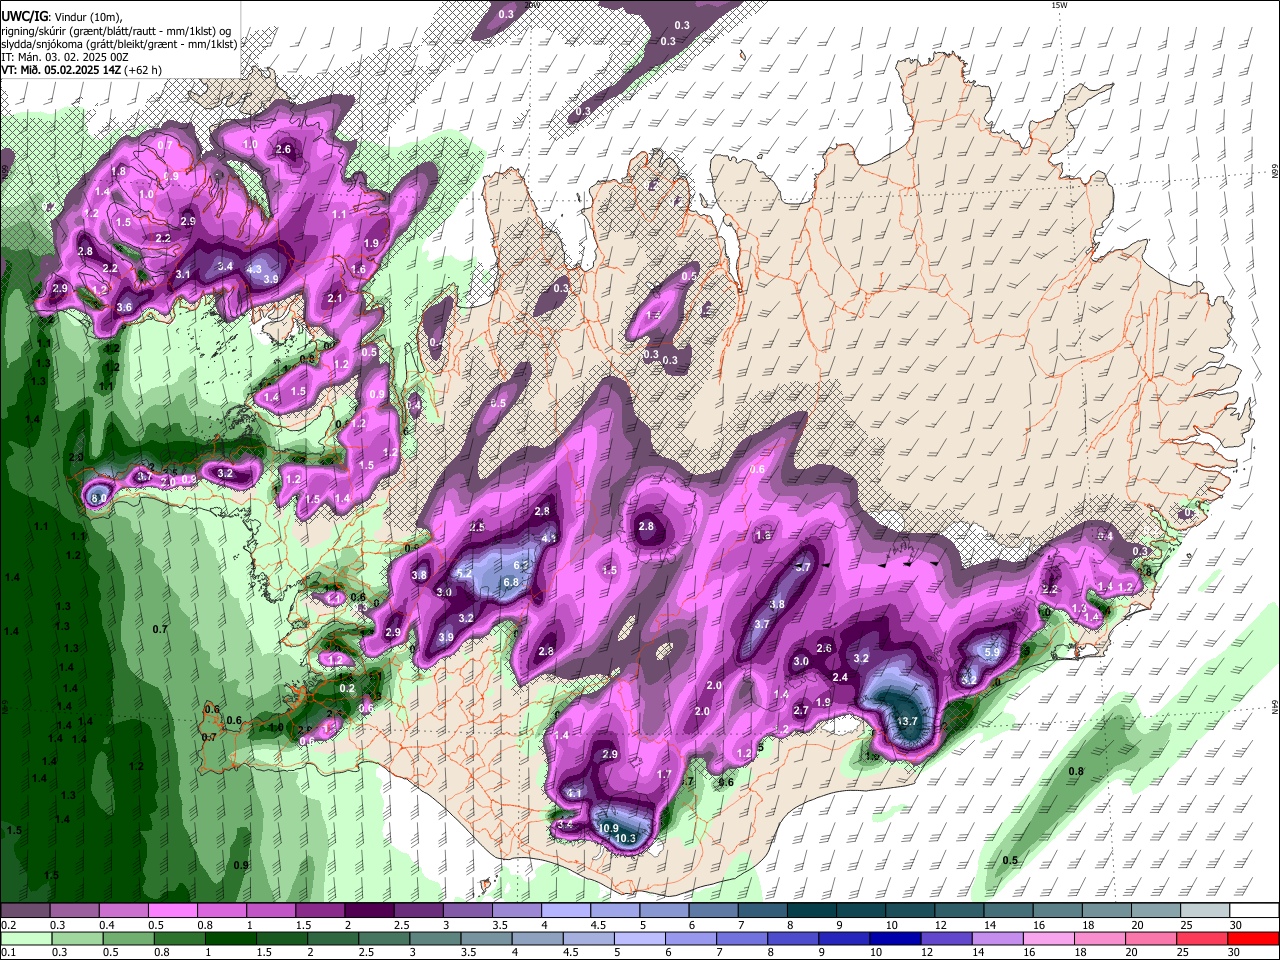Image resolution: width=1280 pixels, height=960 pixels.
Task: Pick the grey-blue swatch between 3.5 and 4 in the lower legend row
Action: (486, 938)
